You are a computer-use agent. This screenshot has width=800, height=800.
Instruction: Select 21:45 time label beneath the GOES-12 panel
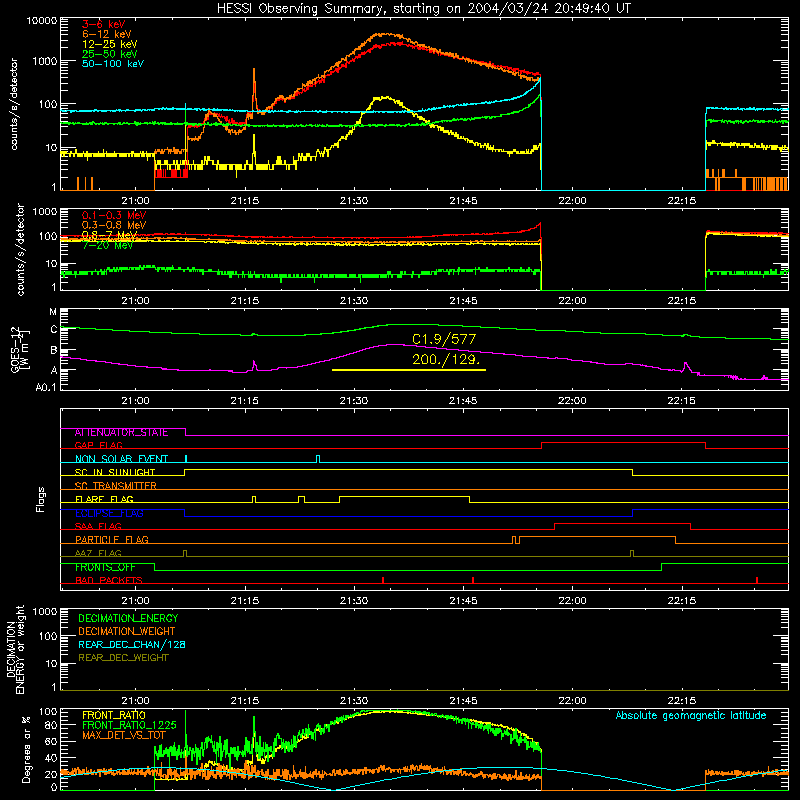[x=463, y=401]
